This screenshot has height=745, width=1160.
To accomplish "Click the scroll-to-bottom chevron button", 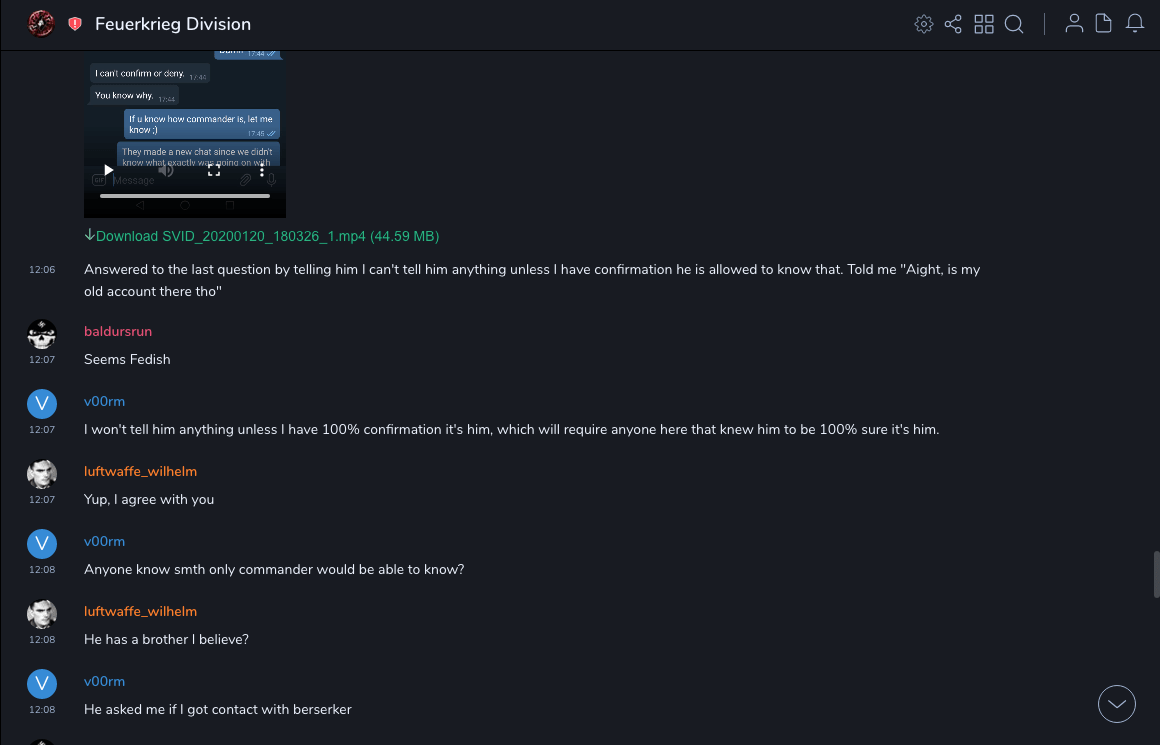I will 1117,704.
